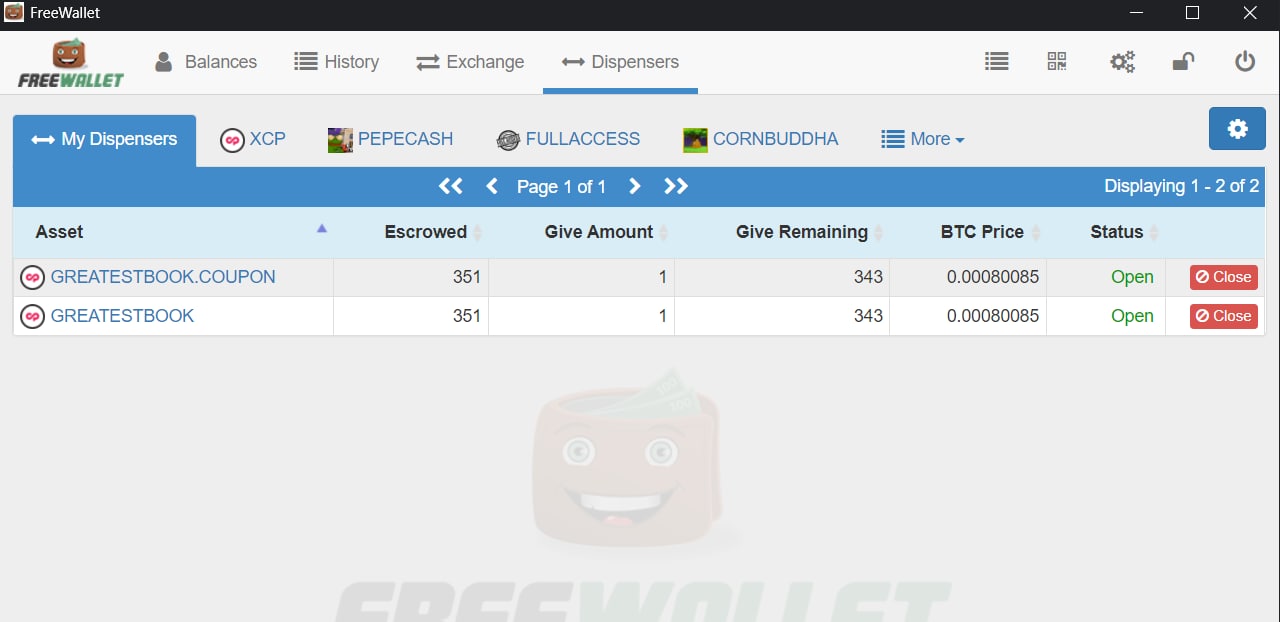Click Open status in GREATESTBOOK row
1280x622 pixels.
click(1132, 316)
